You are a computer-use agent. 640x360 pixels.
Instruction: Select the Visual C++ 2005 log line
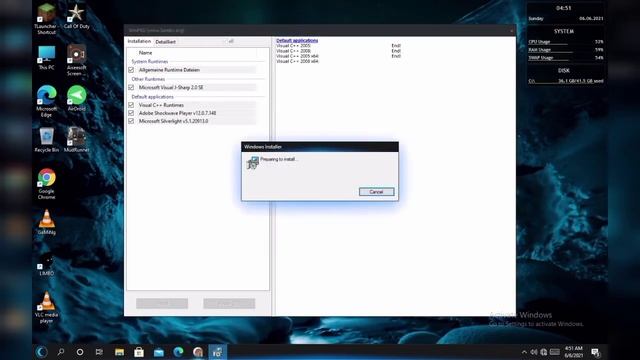tap(293, 46)
